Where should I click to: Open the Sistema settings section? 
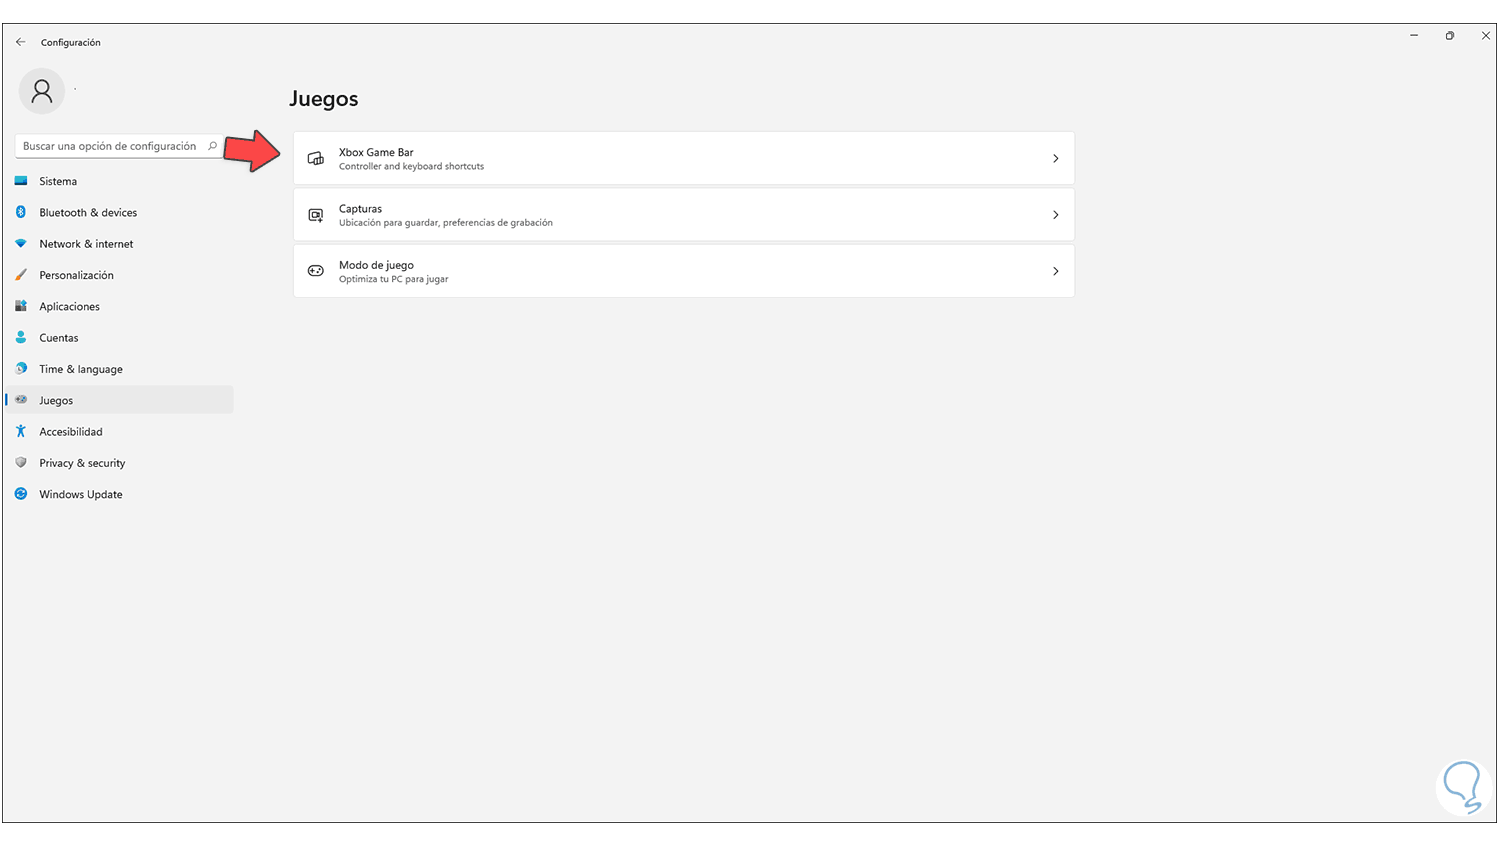(58, 182)
